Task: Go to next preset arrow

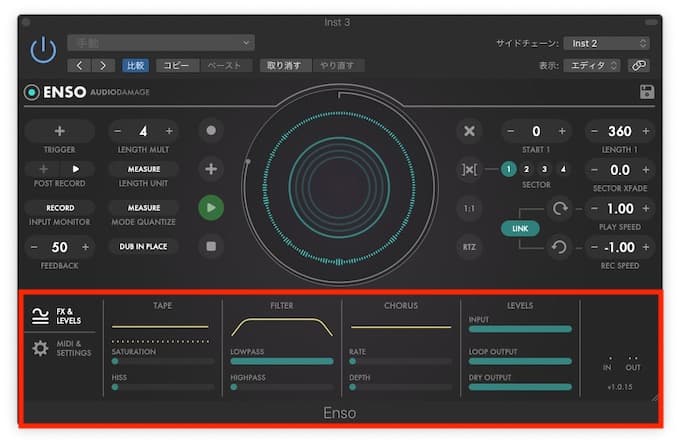Action: tap(103, 66)
